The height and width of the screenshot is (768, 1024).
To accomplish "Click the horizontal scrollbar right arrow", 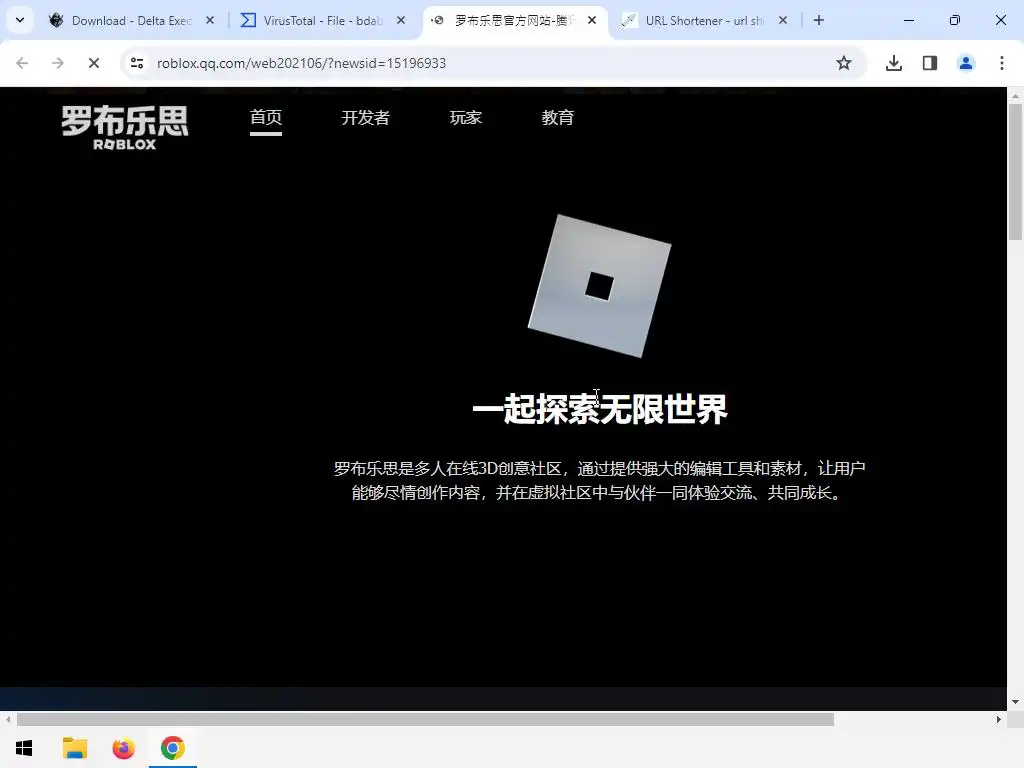I will click(x=999, y=720).
